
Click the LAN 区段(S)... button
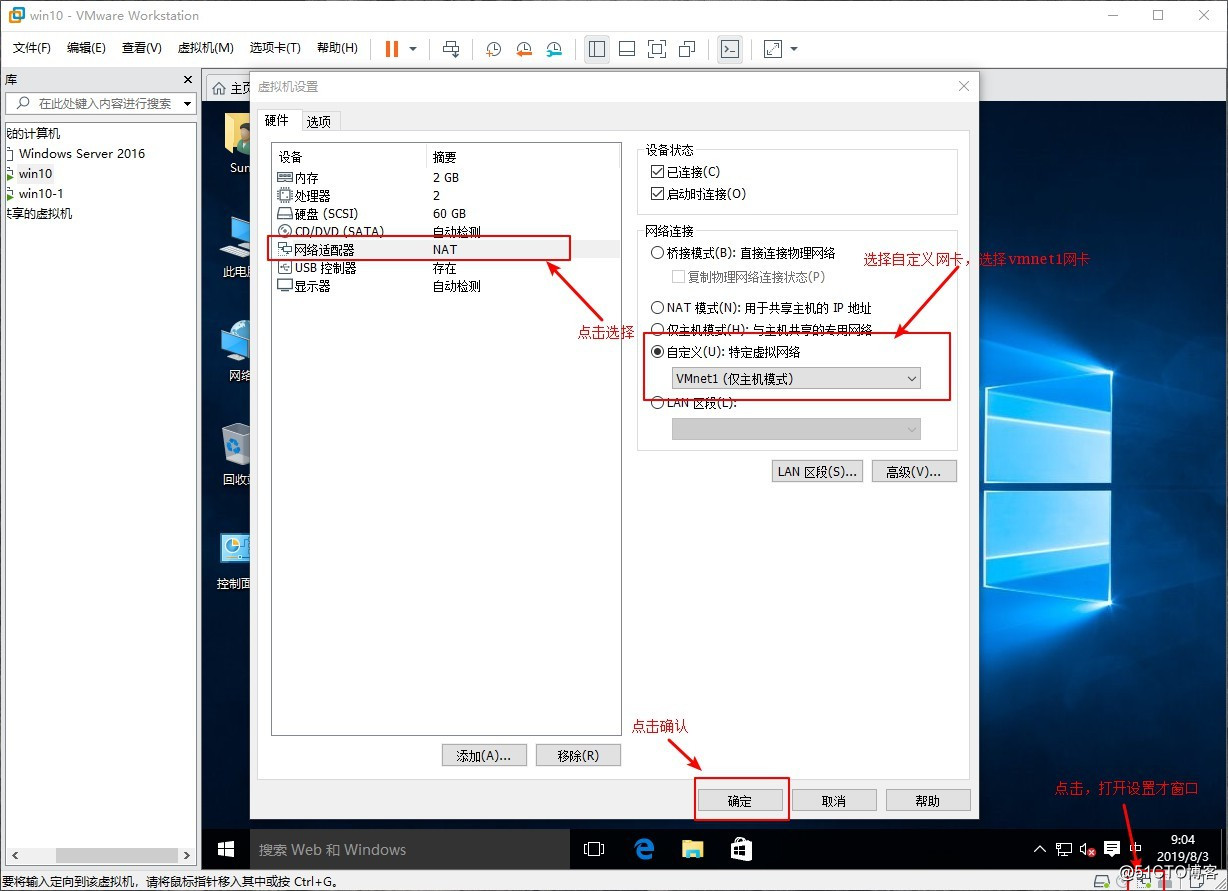pos(818,471)
